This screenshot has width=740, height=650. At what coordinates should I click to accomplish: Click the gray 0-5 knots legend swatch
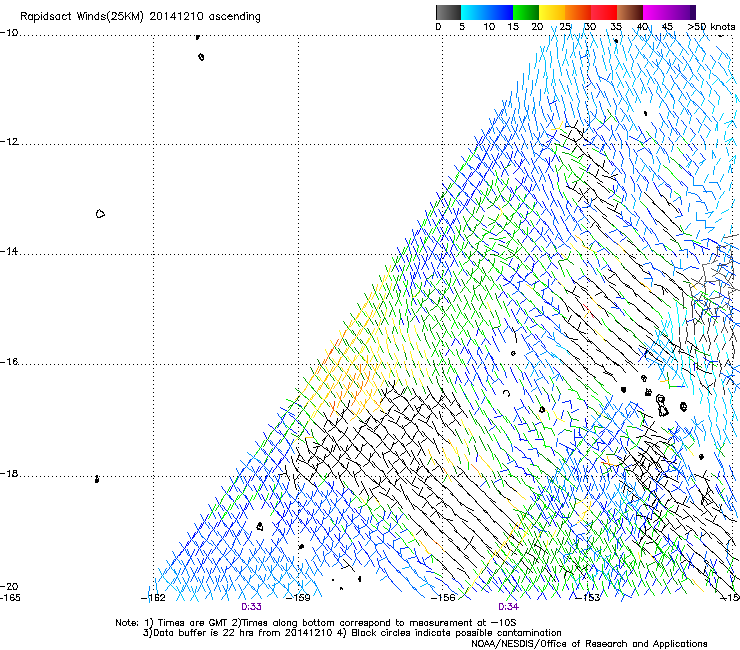[x=448, y=12]
